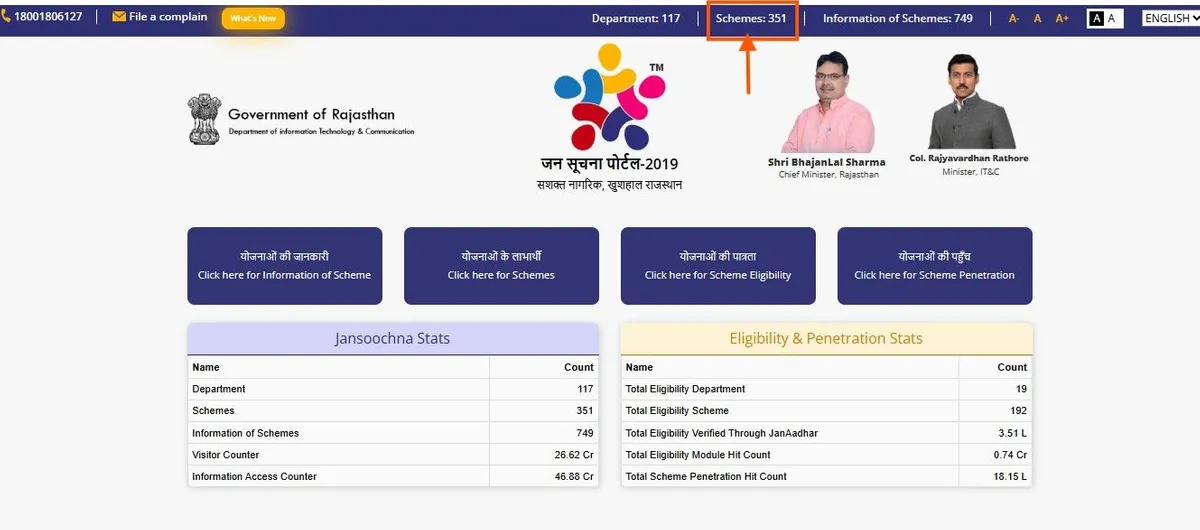The image size is (1200, 530).
Task: Click the phone icon beside helpline number
Action: 7,17
